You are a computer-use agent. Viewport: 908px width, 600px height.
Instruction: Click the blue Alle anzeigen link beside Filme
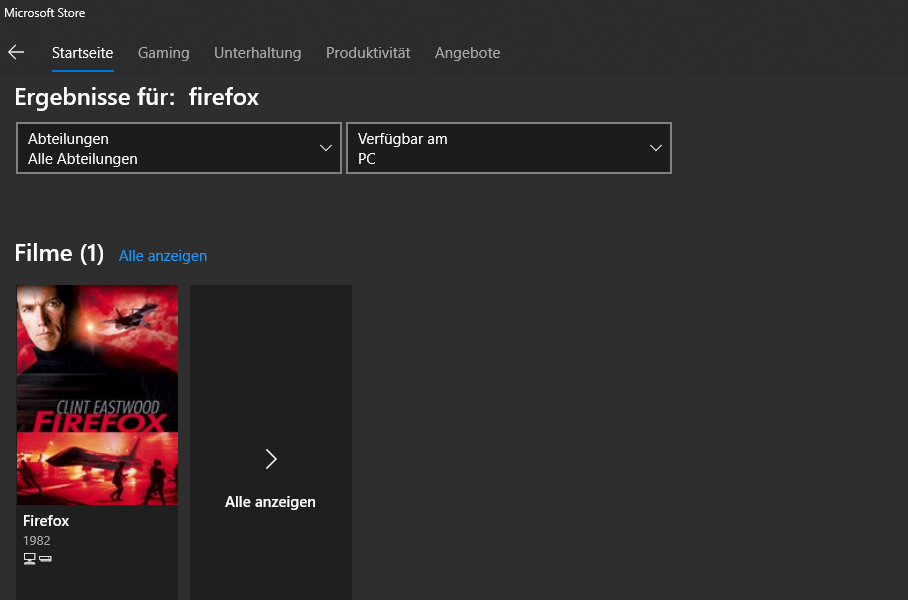pyautogui.click(x=163, y=256)
